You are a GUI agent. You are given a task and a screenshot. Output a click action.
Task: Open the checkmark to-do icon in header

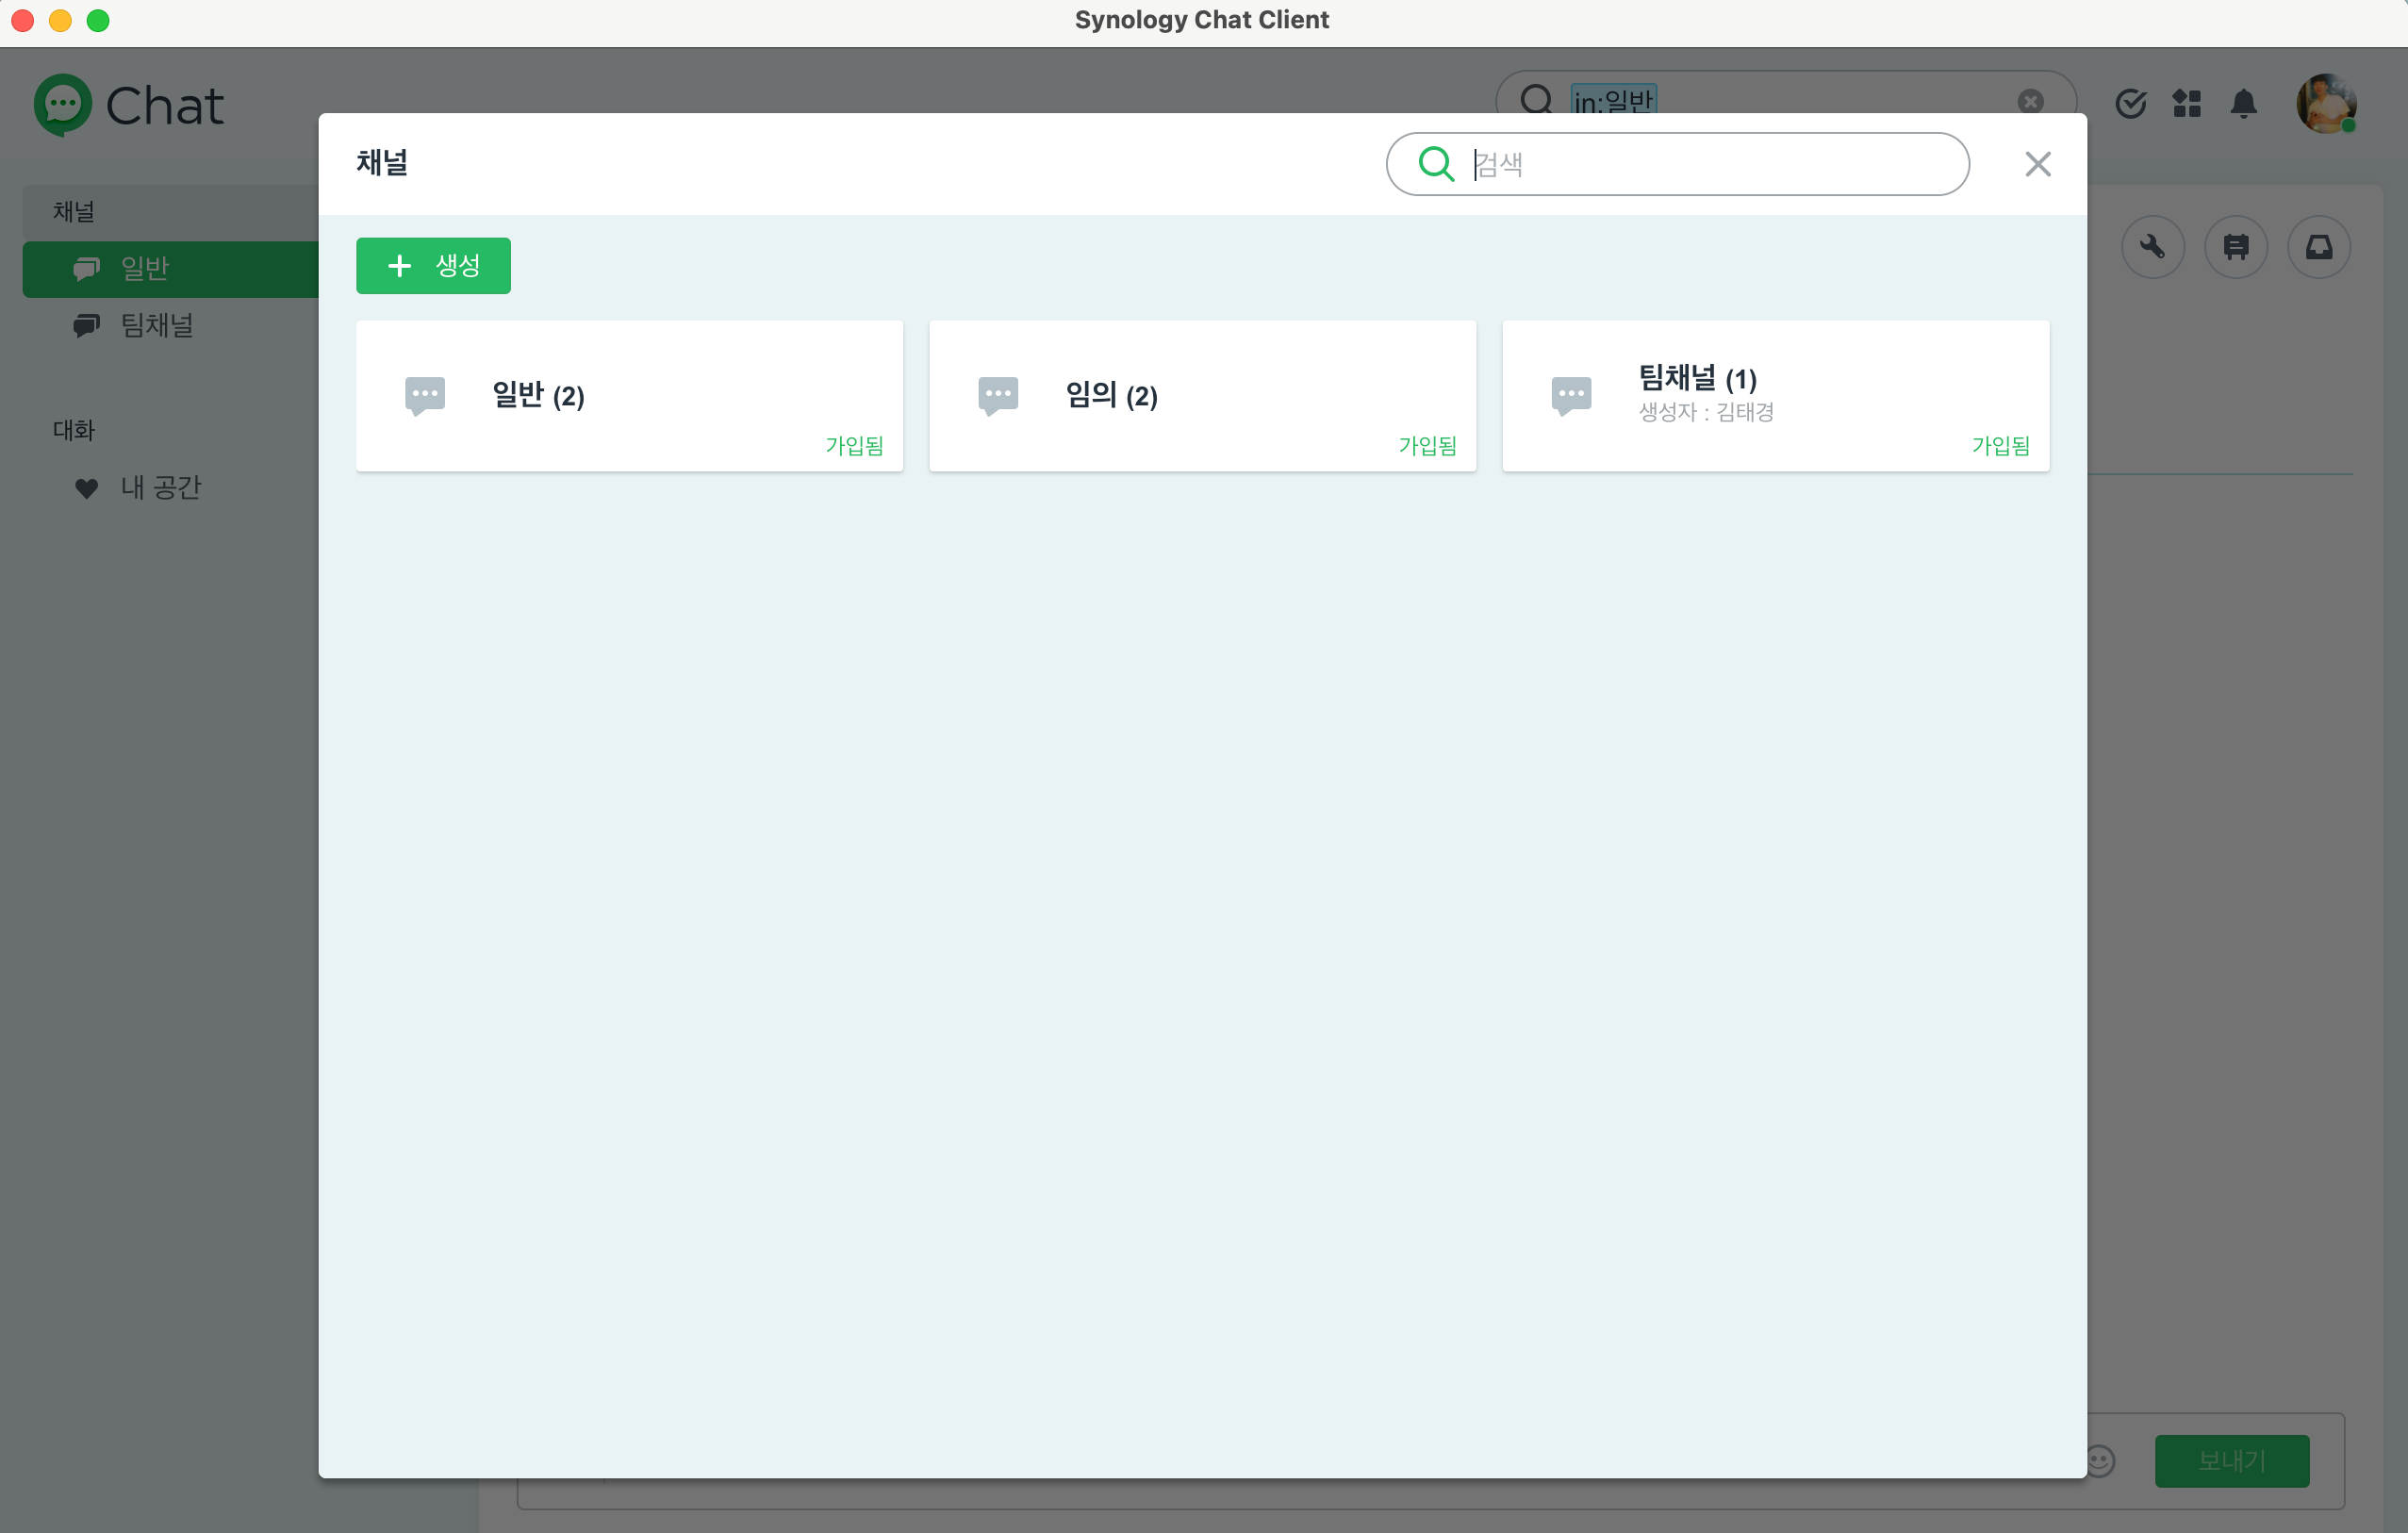tap(2130, 103)
